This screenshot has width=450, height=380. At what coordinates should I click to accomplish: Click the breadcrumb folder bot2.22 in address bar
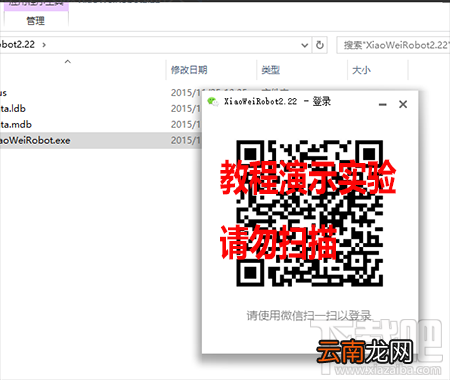coord(17,45)
